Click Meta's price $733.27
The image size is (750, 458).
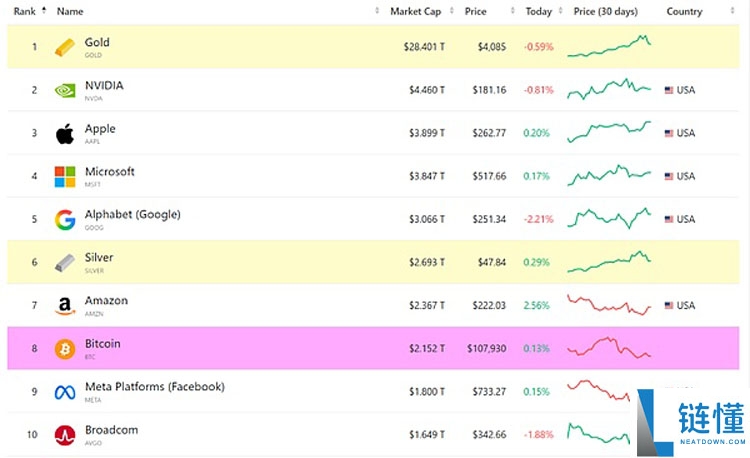[x=489, y=392]
